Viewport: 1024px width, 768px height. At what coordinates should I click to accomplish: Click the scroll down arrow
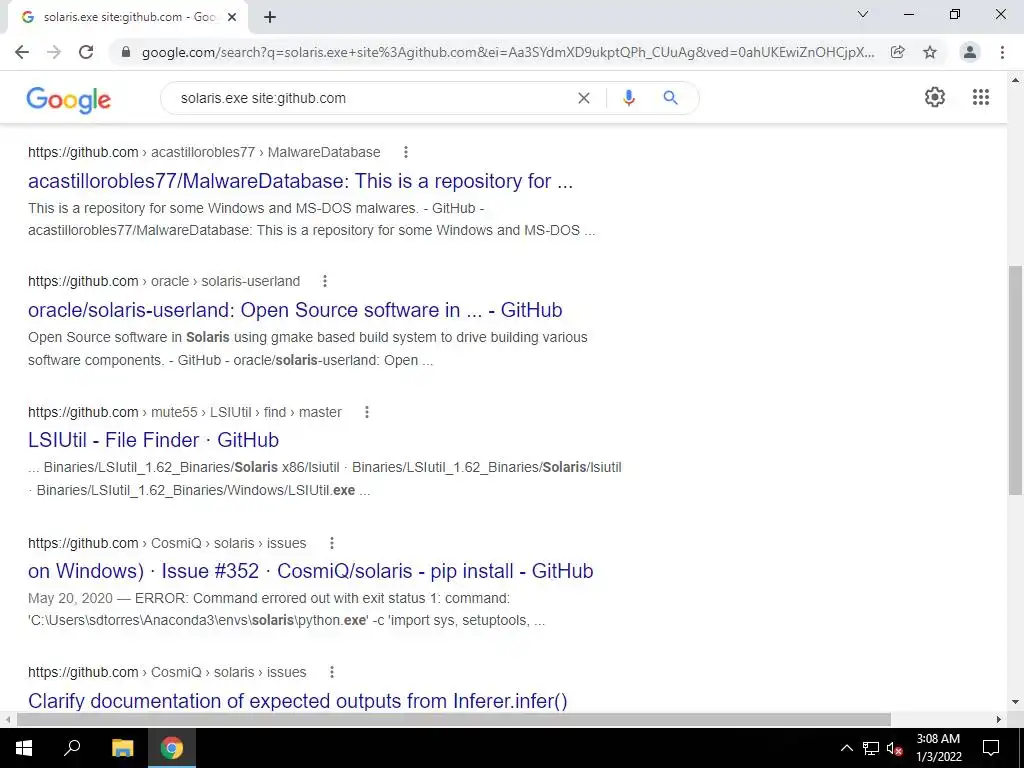[1015, 703]
